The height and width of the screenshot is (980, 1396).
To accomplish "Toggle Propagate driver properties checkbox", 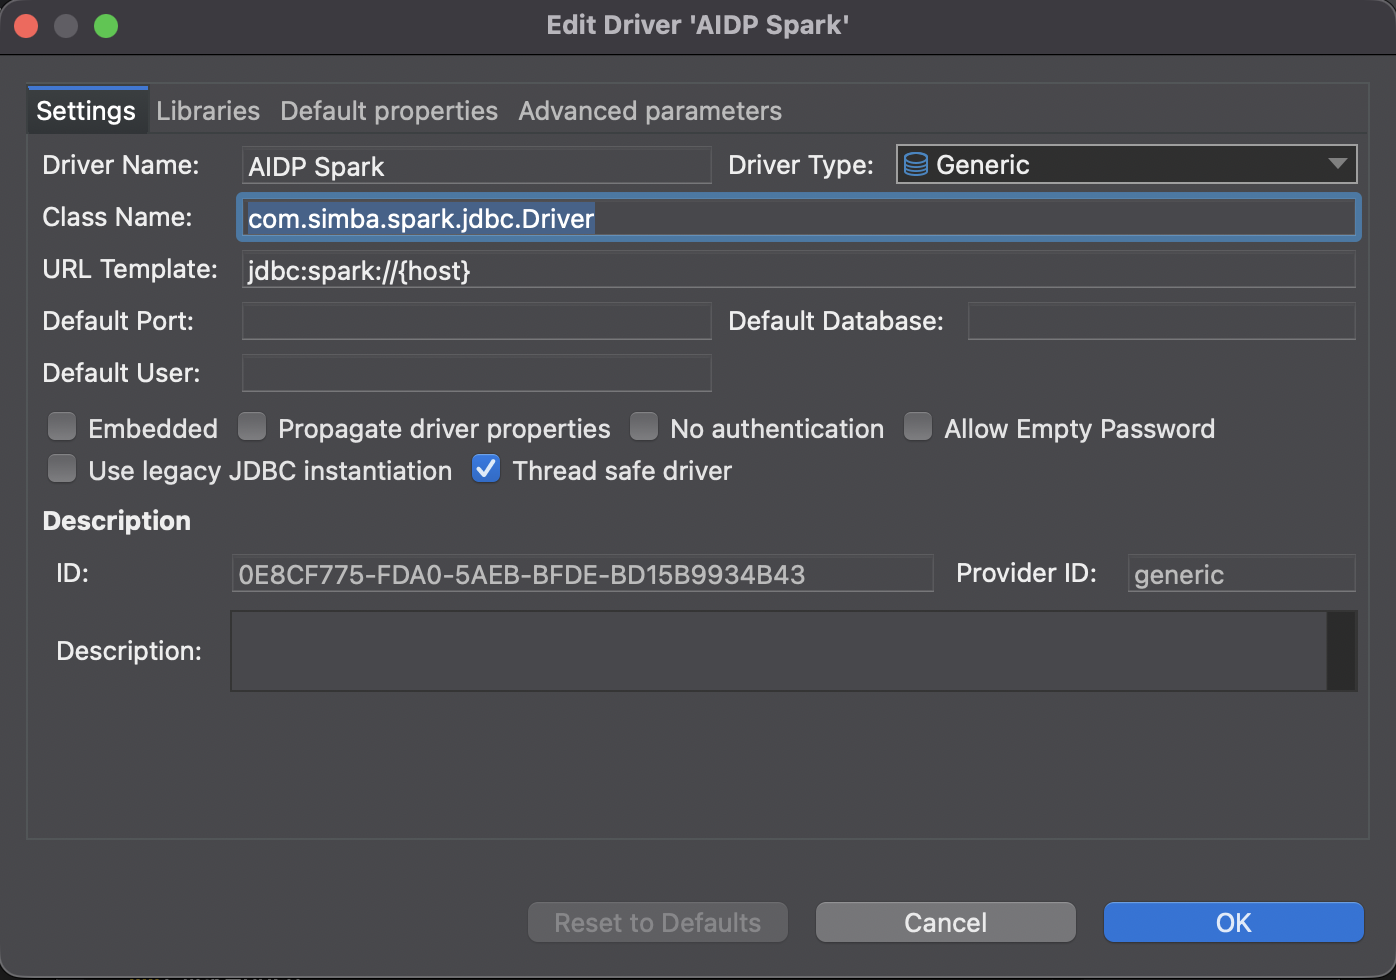I will click(252, 427).
